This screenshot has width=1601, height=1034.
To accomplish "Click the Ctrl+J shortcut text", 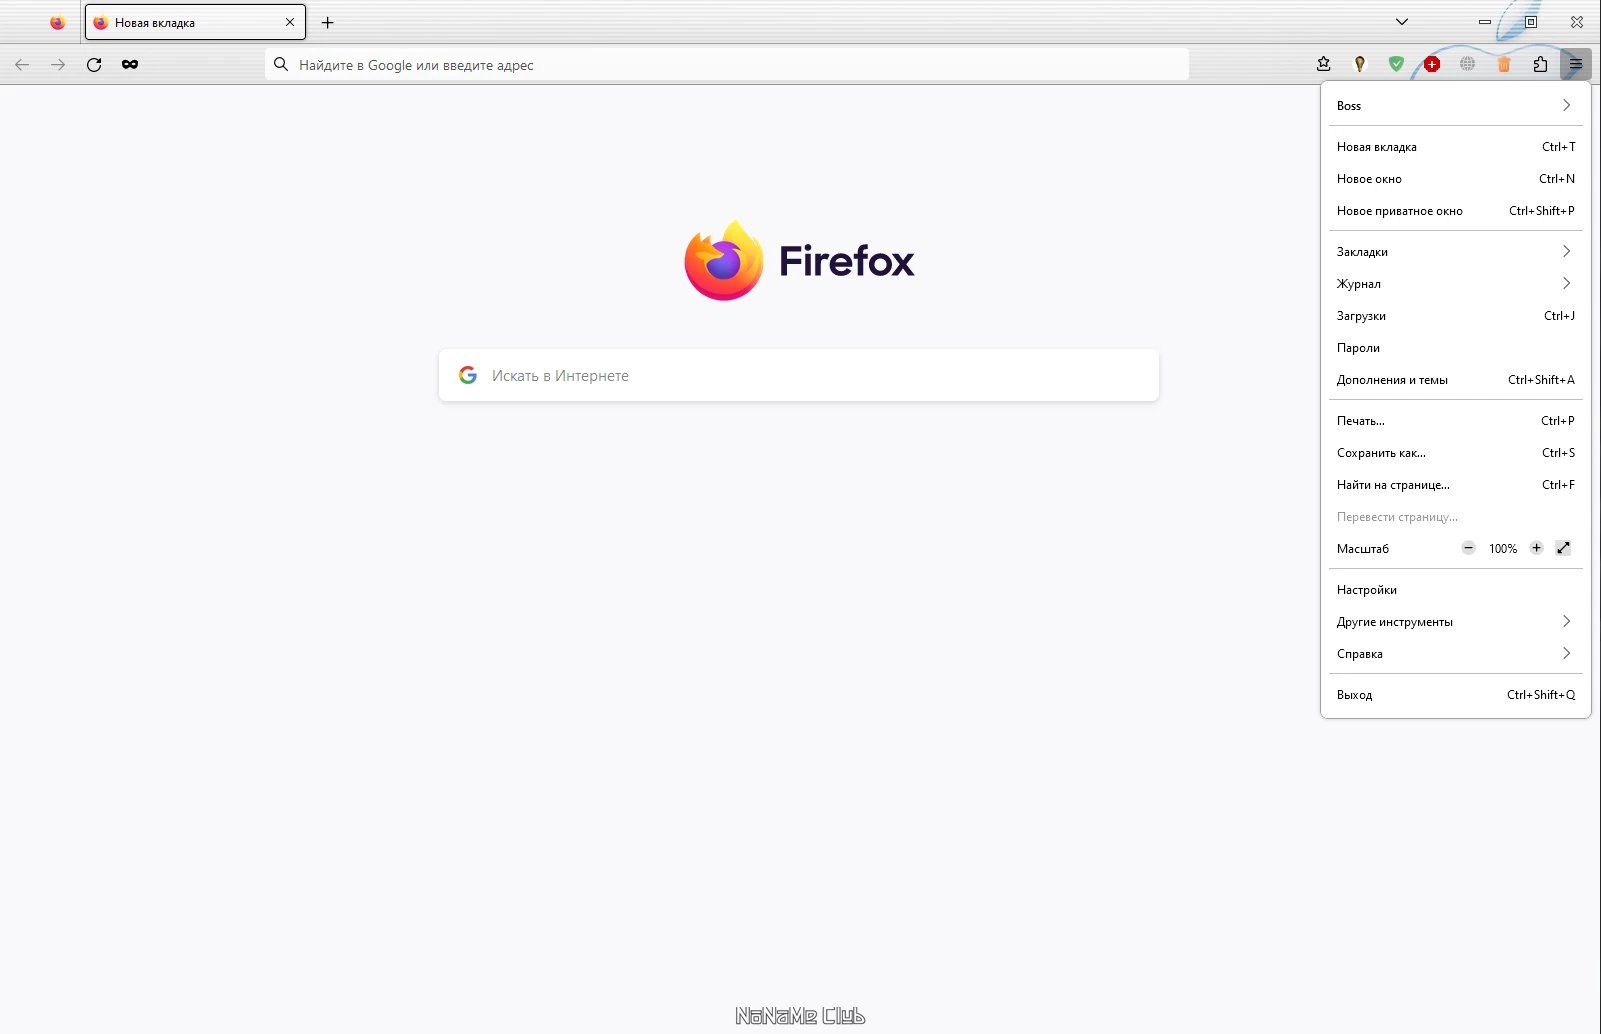I will coord(1559,316).
